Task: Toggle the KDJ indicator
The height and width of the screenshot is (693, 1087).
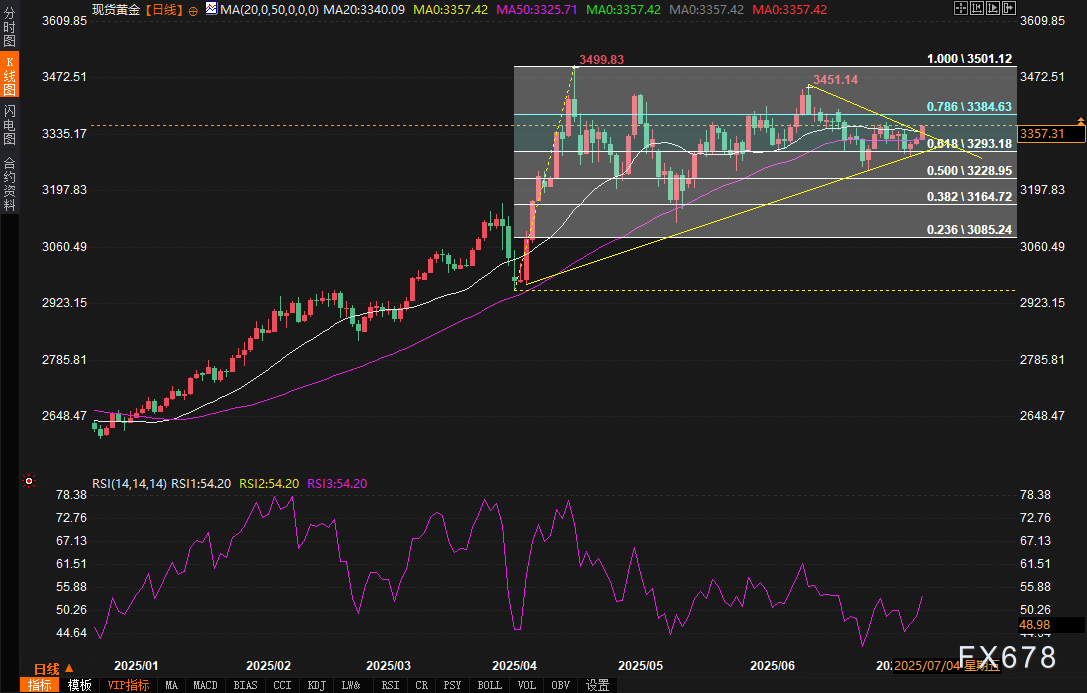Action: (316, 685)
